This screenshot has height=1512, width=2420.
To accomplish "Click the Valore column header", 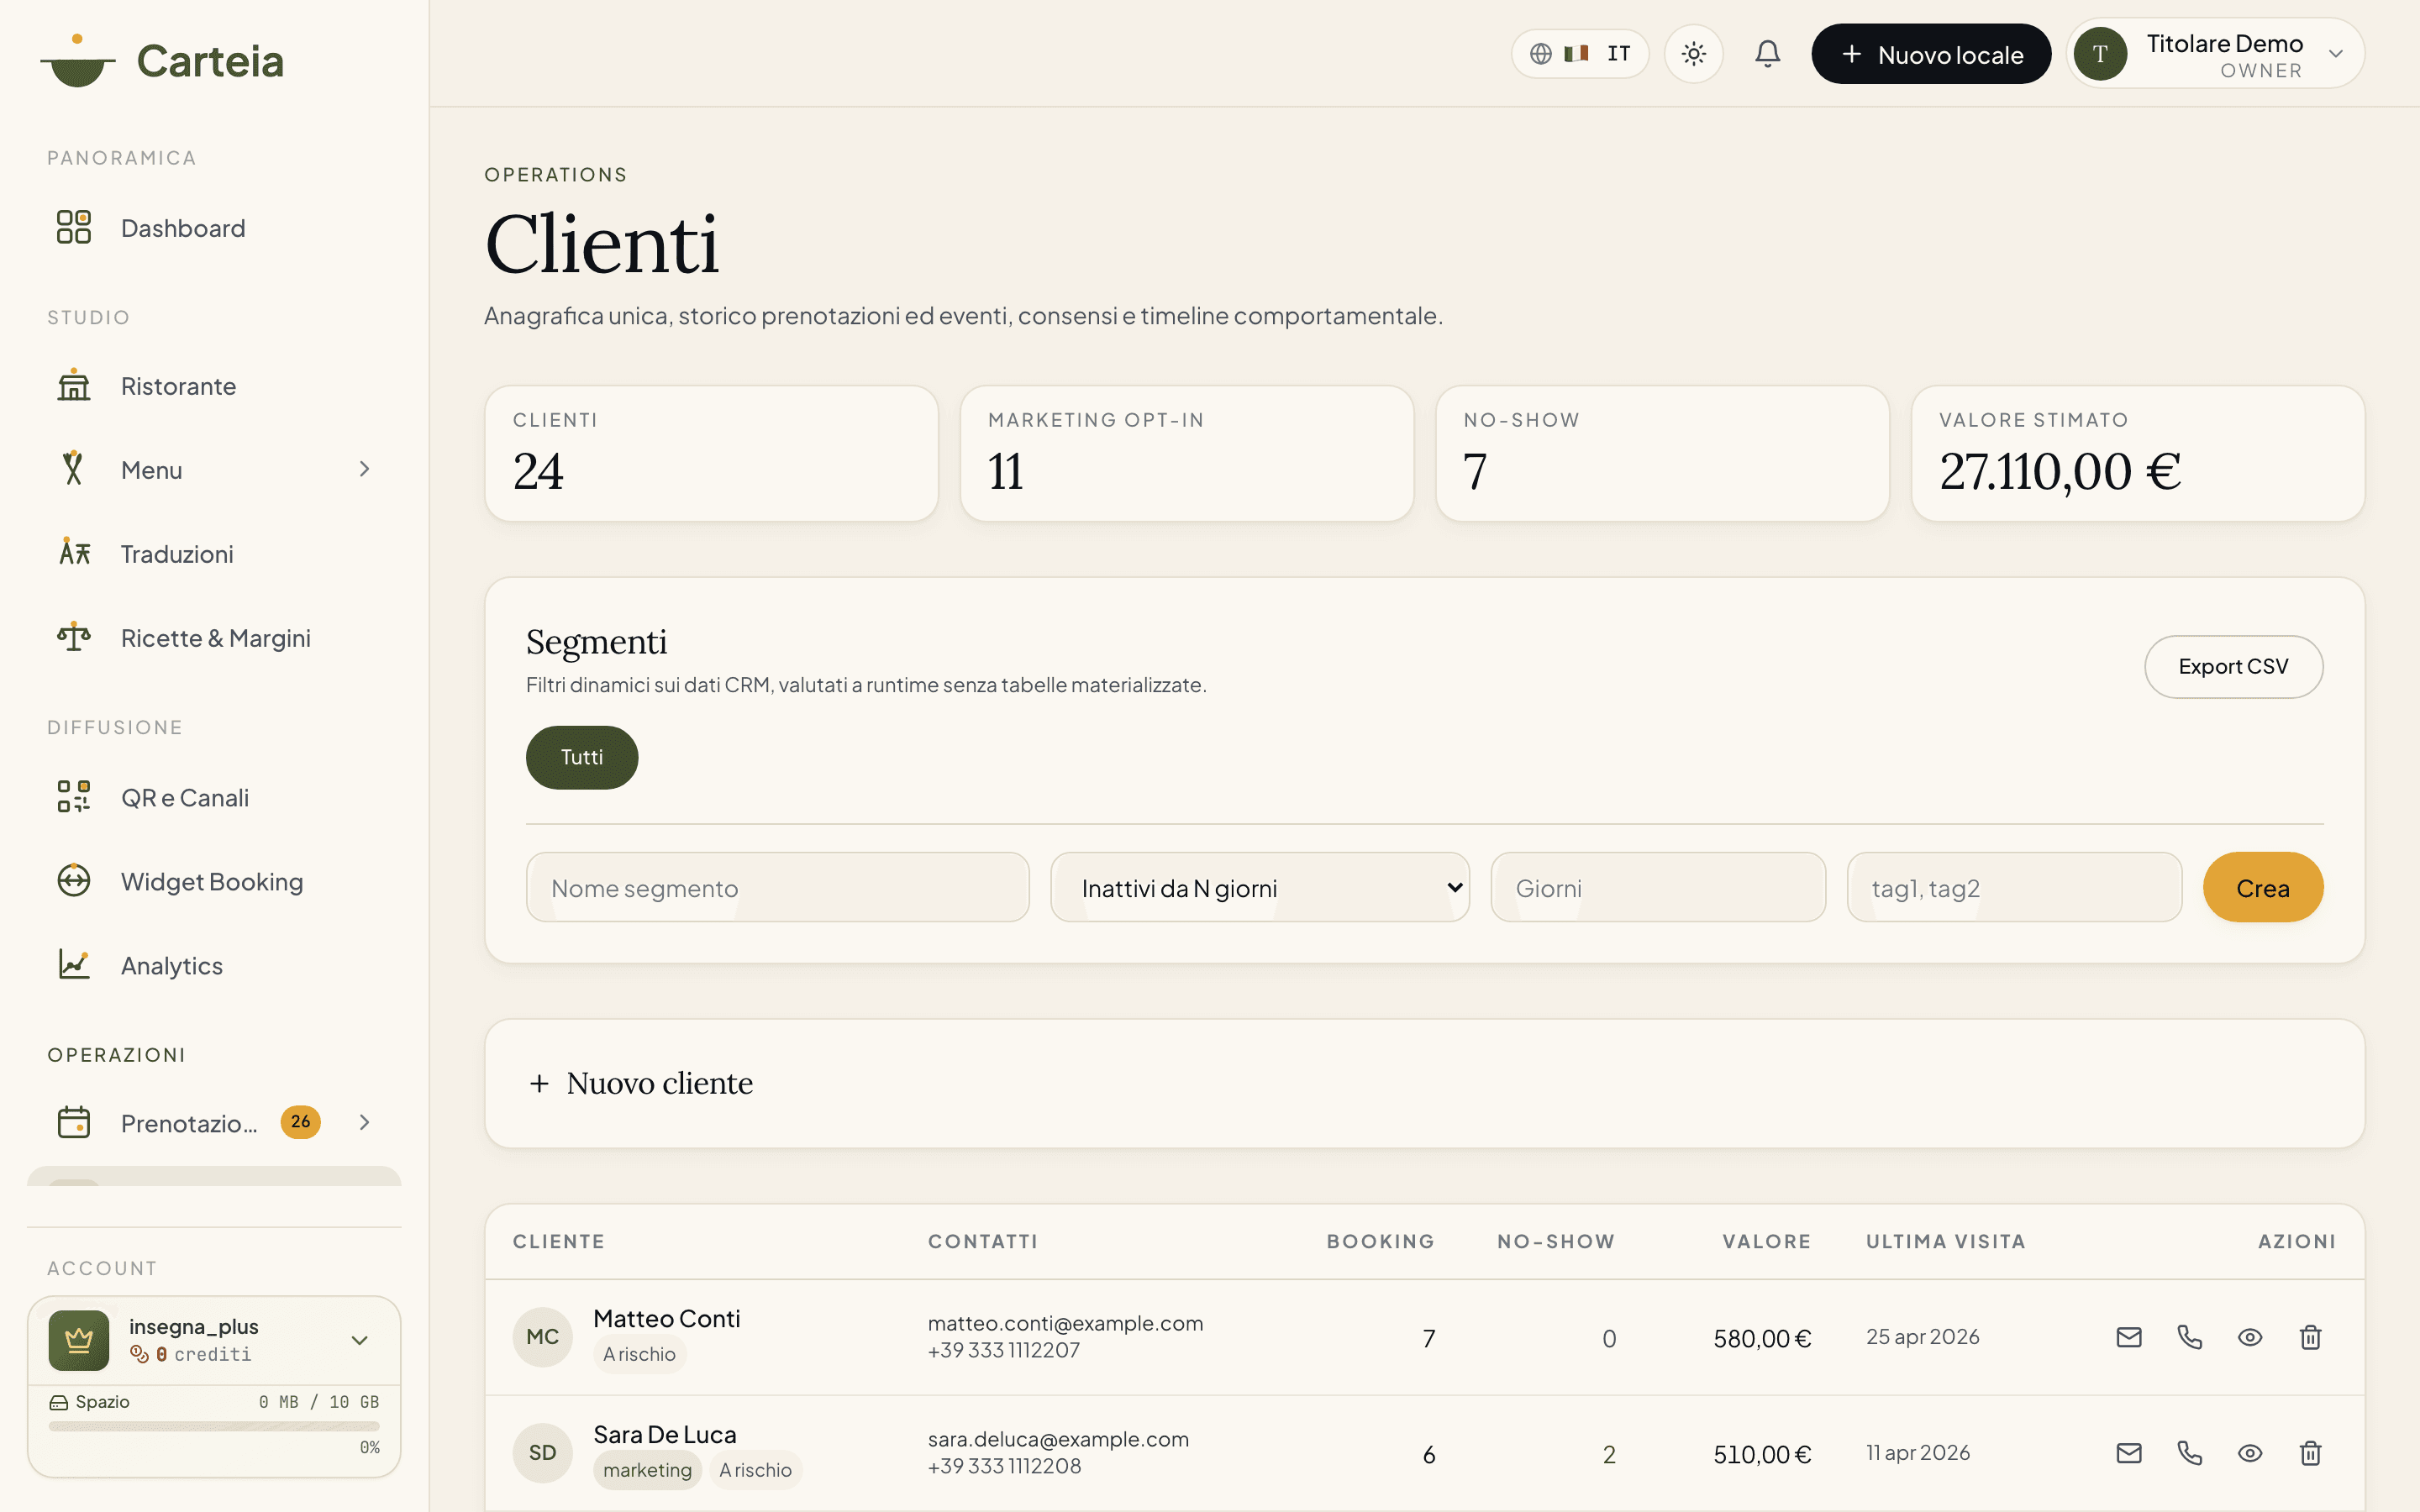I will [x=1766, y=1241].
